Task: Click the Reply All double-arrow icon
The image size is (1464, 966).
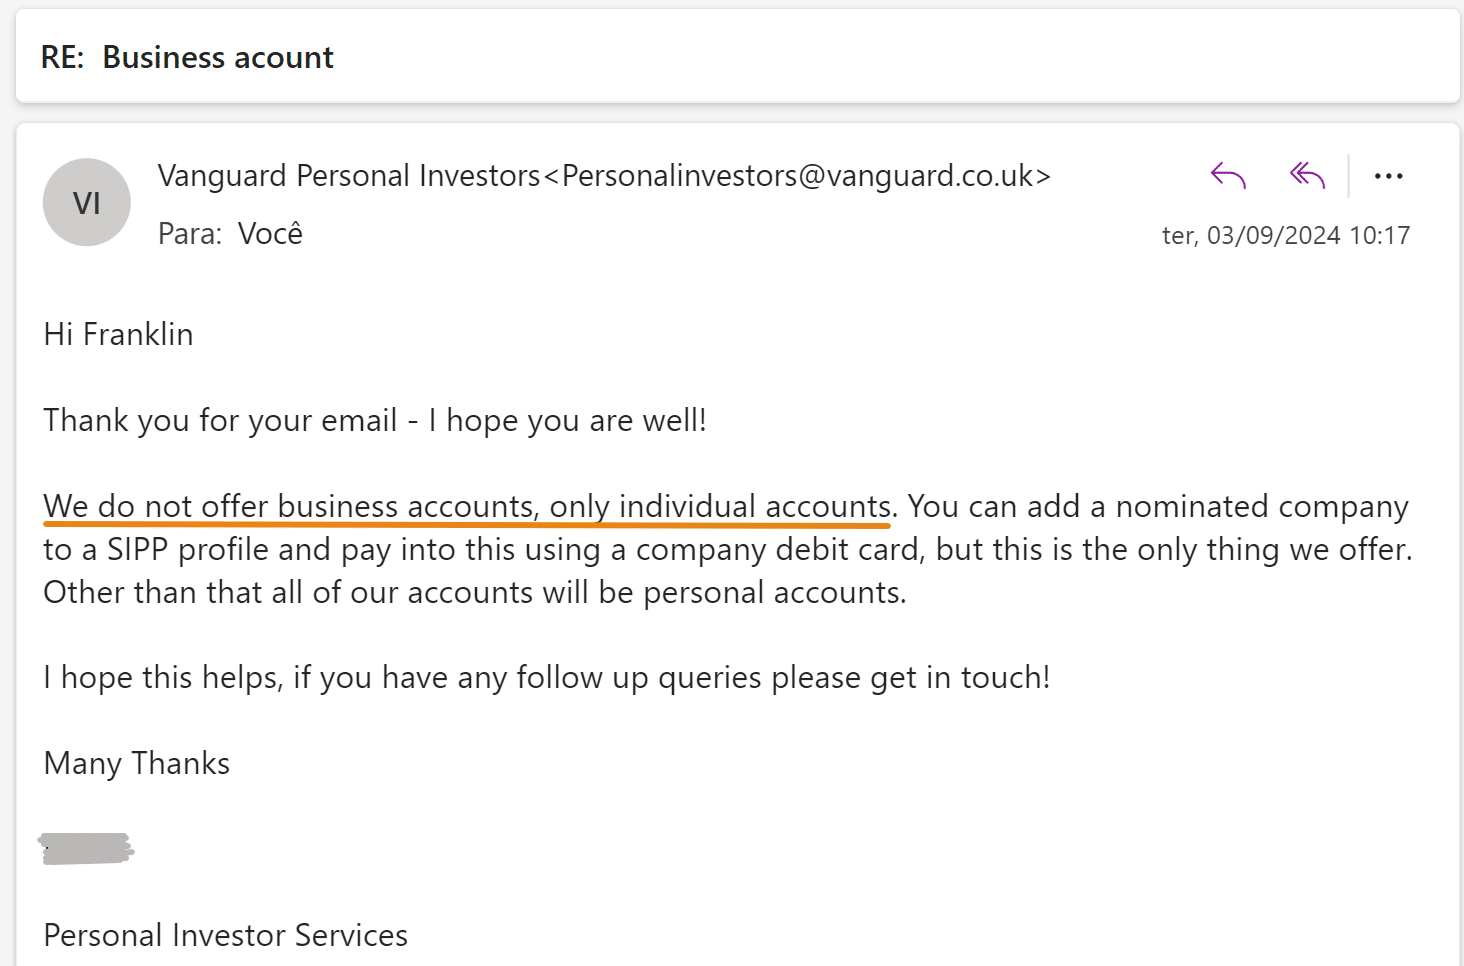Action: (1307, 176)
